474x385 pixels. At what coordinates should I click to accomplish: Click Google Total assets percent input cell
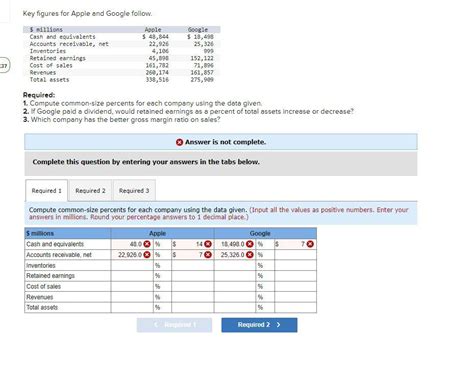[295, 307]
